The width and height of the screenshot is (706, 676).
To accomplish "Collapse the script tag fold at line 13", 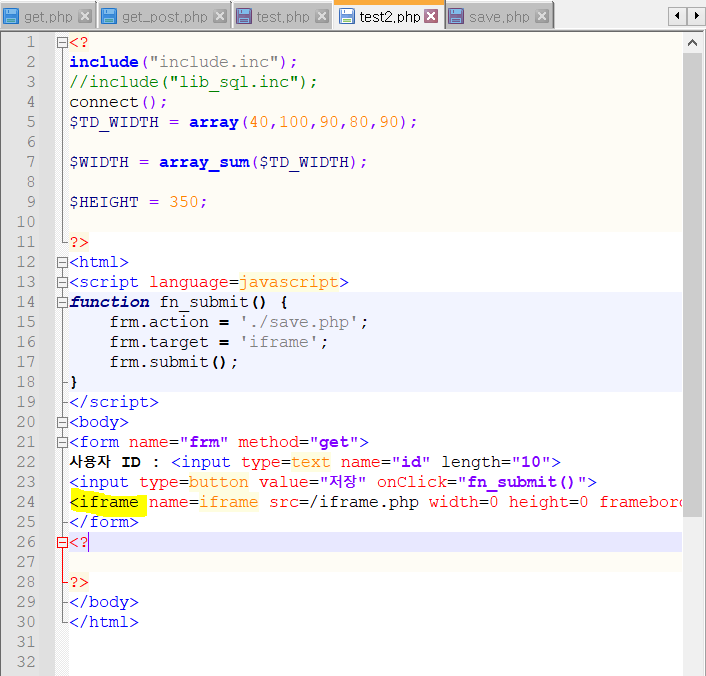I will pos(62,282).
